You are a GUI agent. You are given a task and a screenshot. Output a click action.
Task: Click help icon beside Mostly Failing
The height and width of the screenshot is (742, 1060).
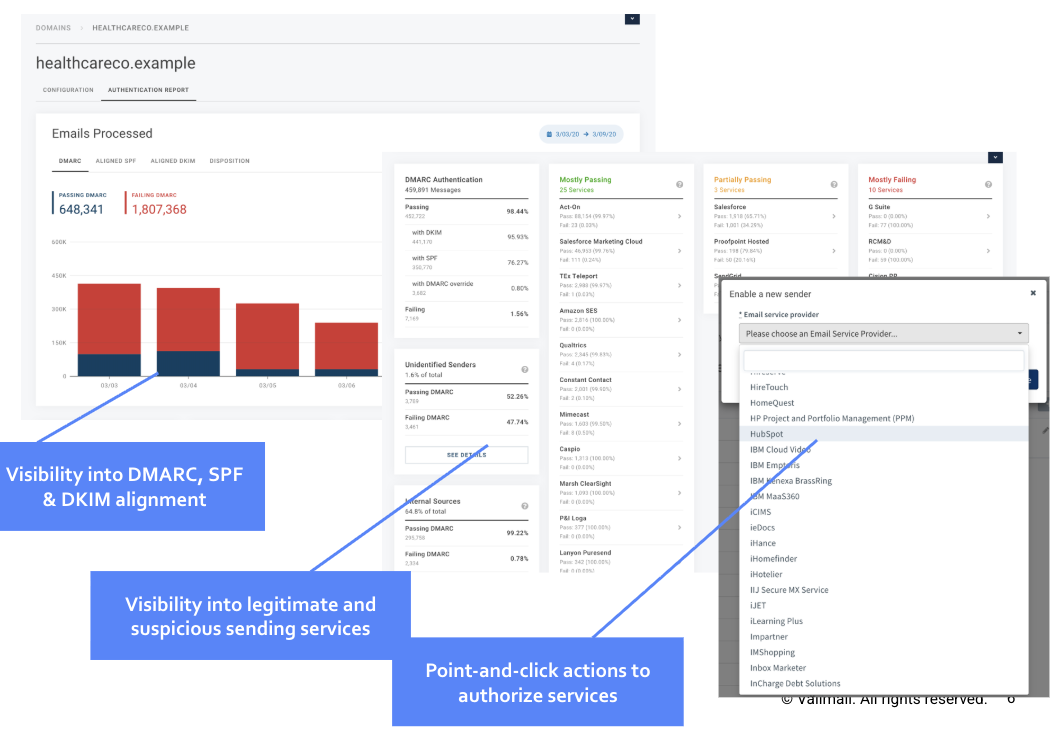pos(988,185)
